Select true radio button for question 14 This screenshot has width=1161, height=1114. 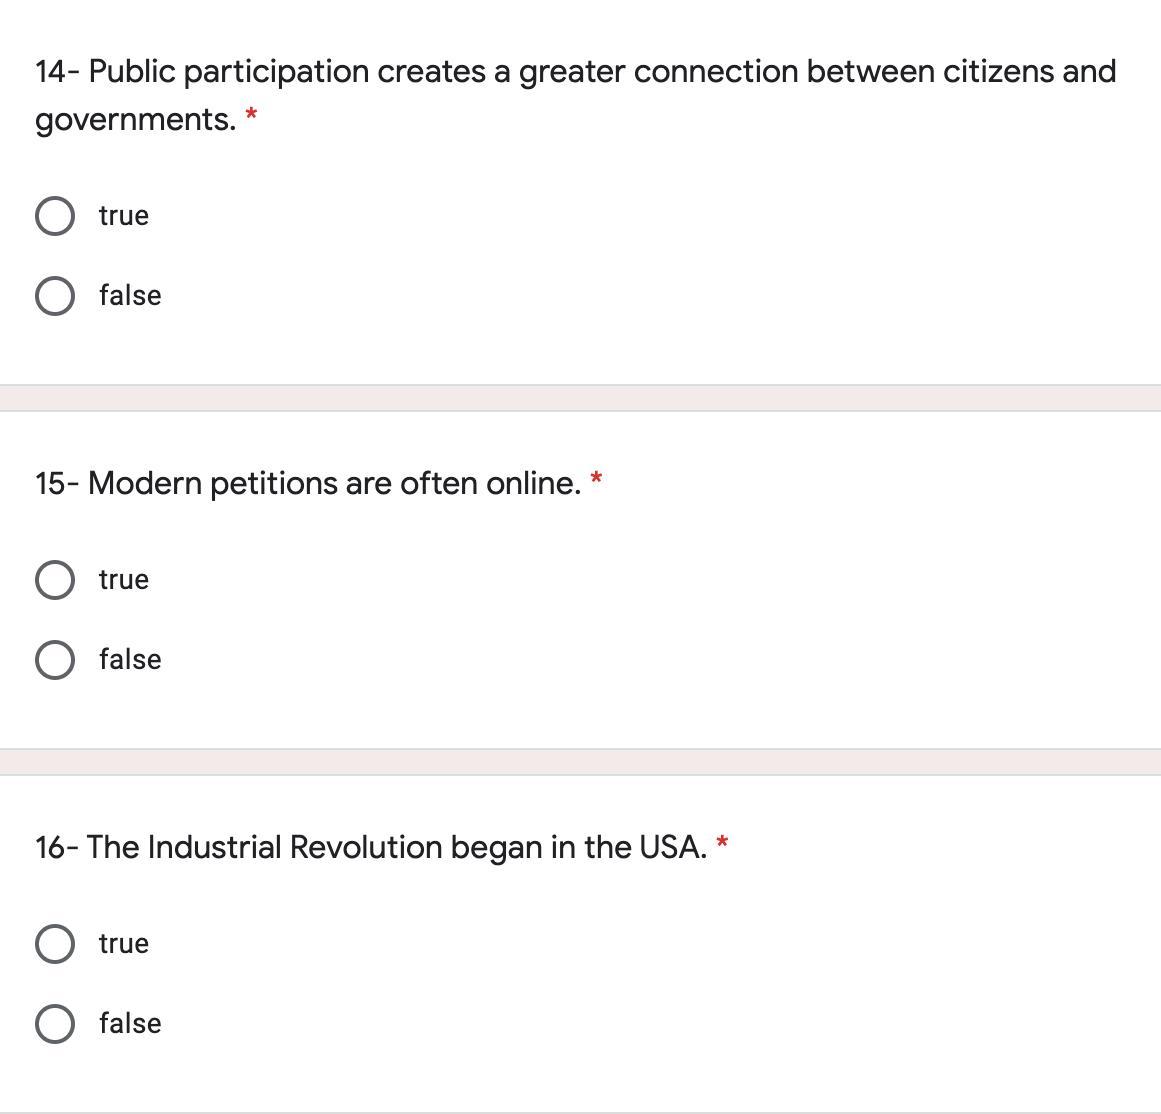coord(54,216)
